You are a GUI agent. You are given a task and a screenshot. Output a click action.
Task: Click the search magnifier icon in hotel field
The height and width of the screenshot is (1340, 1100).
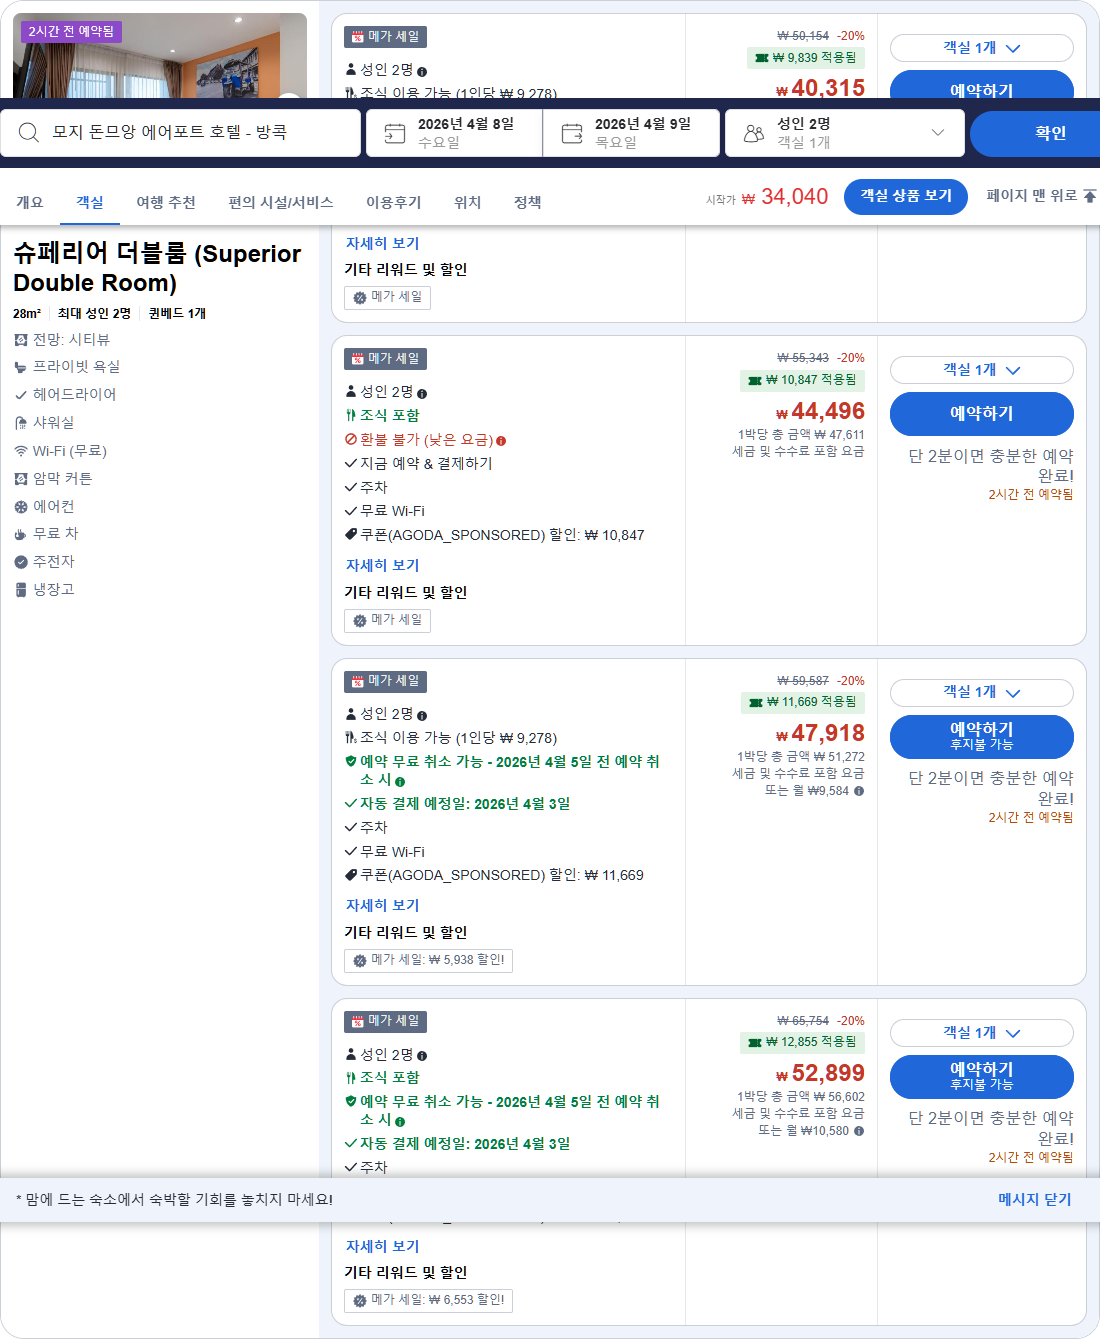tap(29, 132)
